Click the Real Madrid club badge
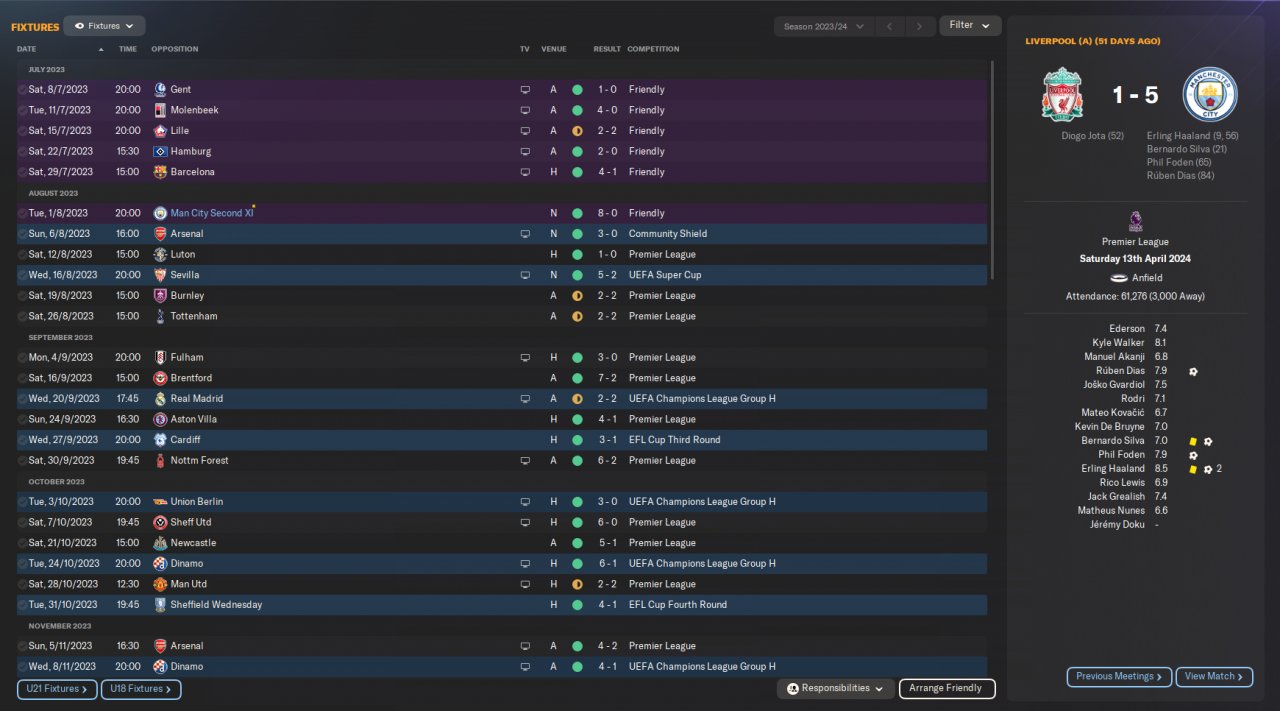 [160, 399]
